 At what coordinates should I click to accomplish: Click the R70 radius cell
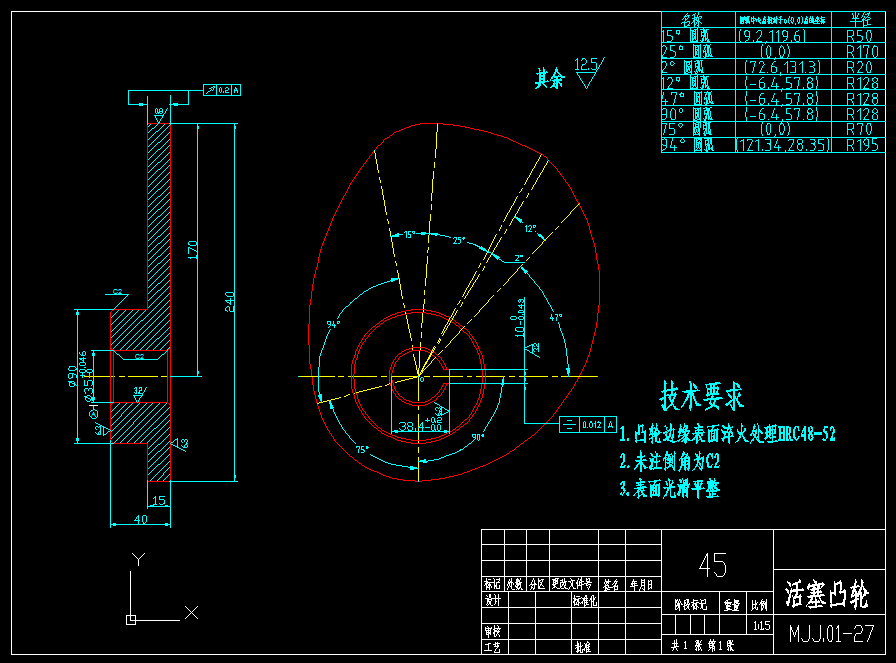858,129
